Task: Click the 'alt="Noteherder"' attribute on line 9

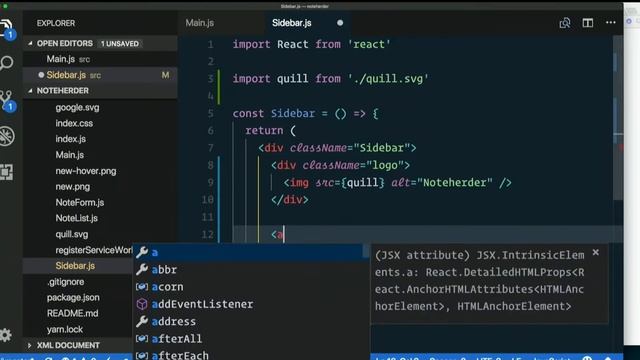Action: point(442,182)
